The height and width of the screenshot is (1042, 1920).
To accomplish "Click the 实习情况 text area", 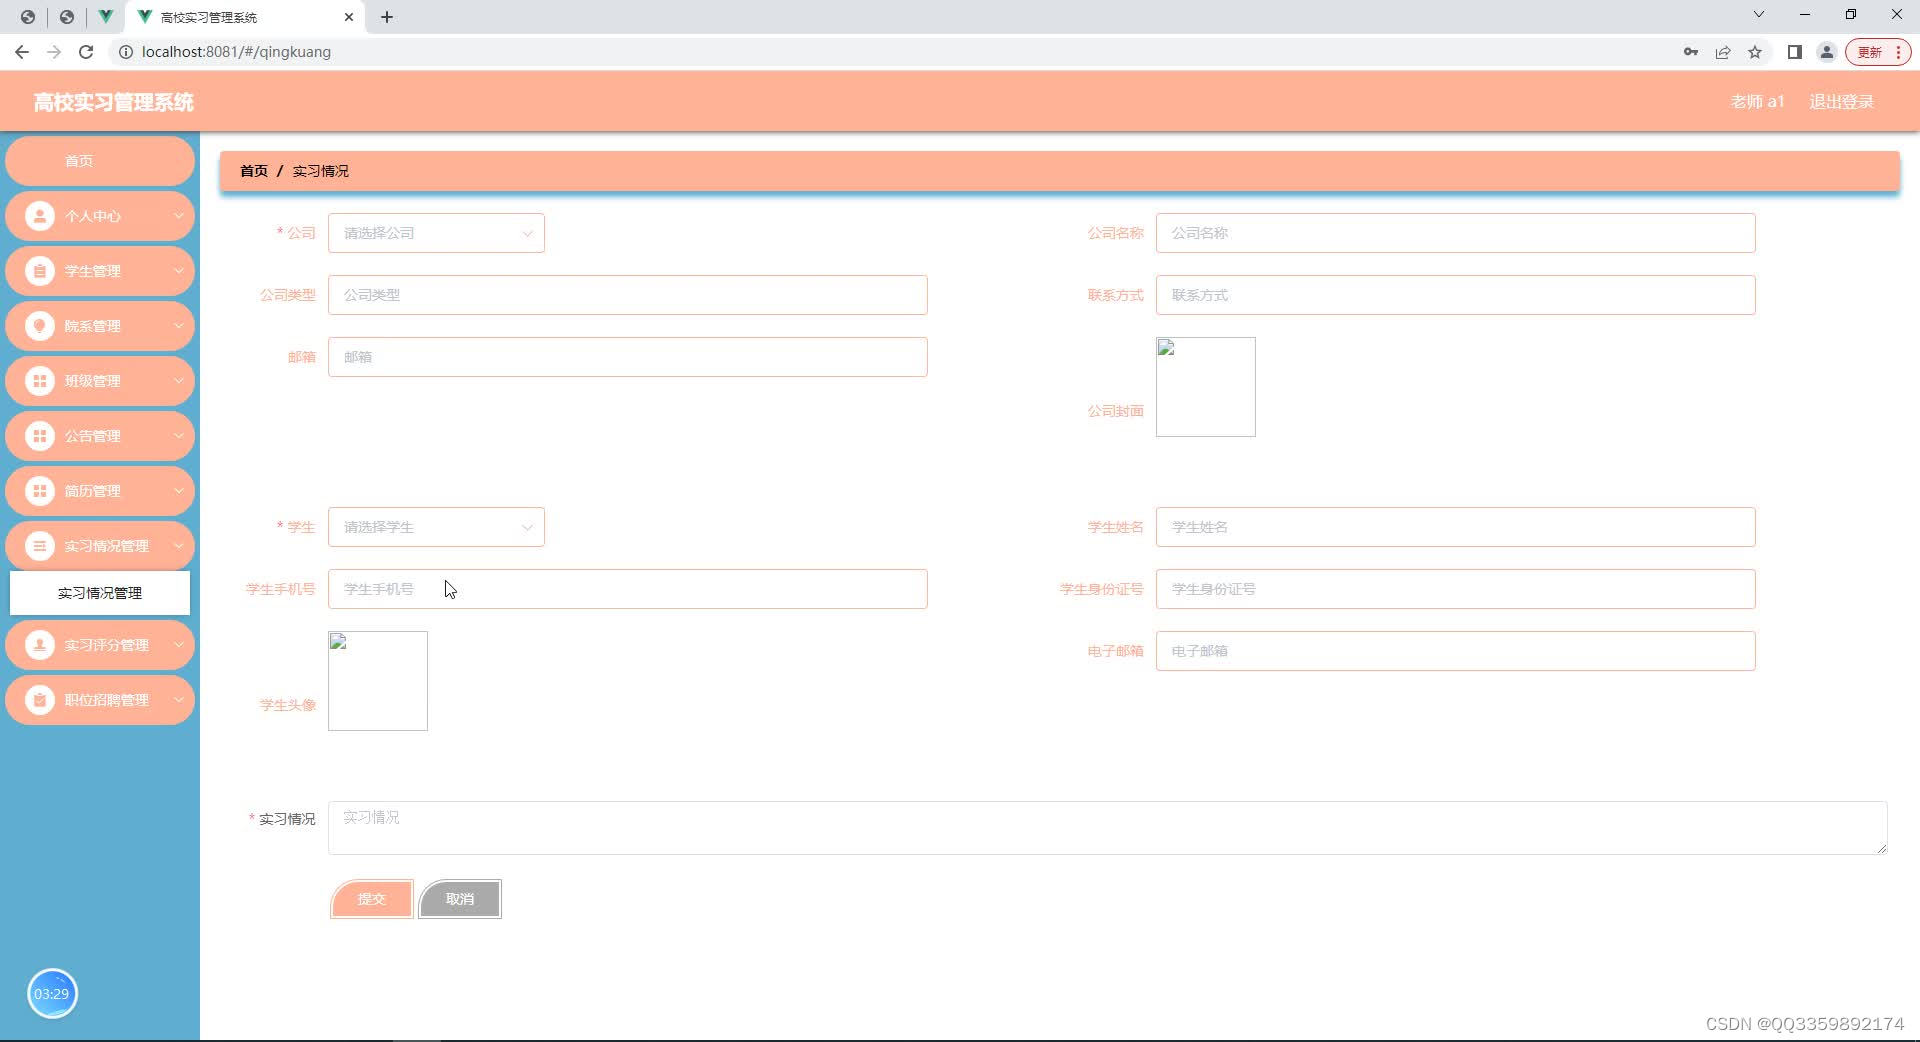I will 1107,828.
